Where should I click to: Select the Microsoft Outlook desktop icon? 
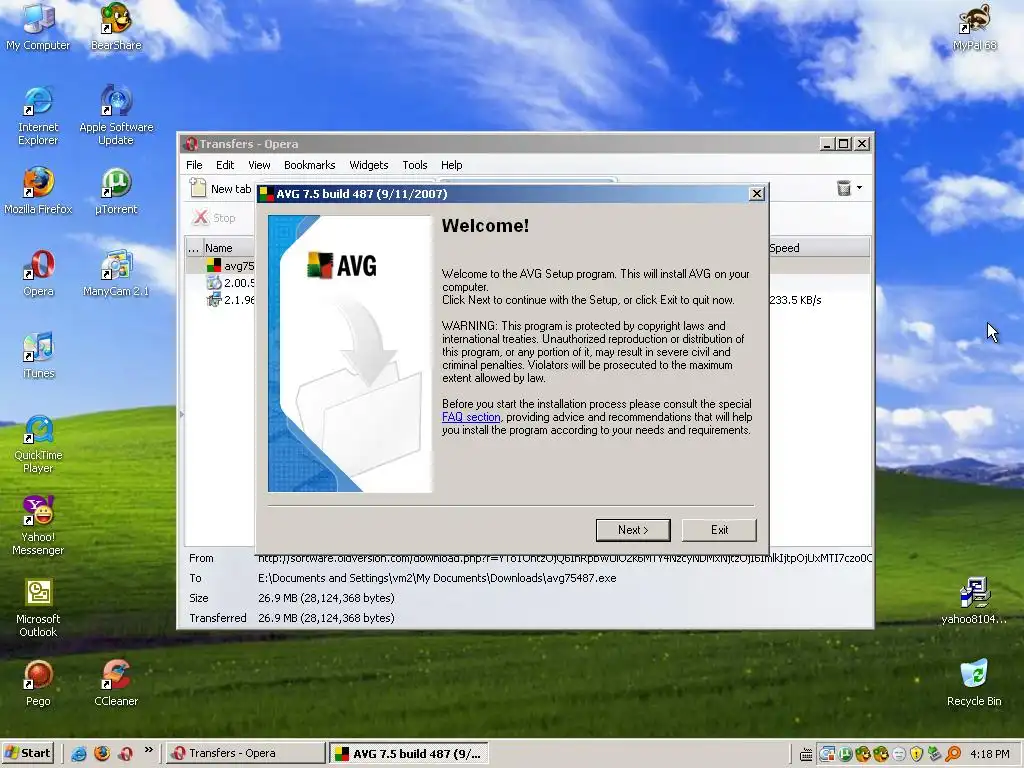coord(38,608)
